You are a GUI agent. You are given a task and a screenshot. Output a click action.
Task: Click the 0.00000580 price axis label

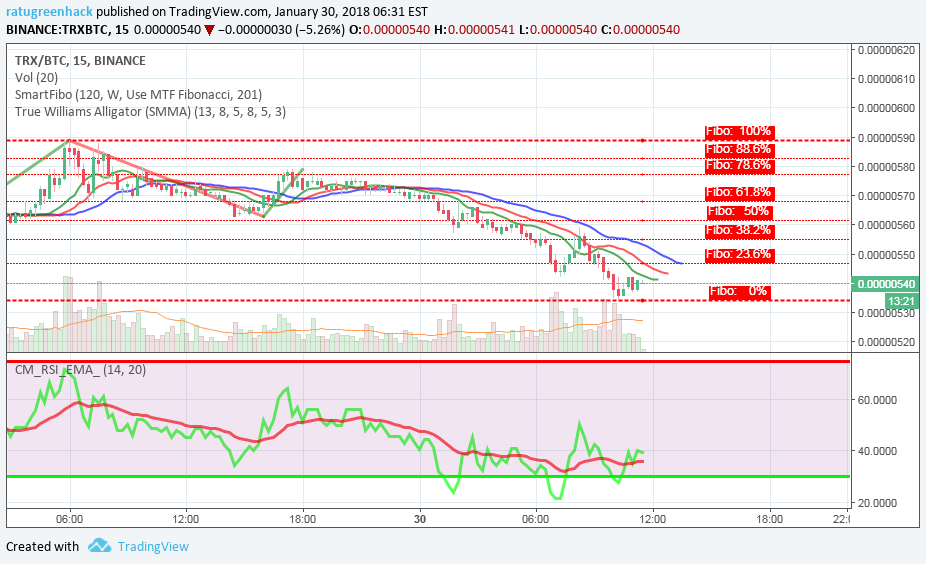(x=886, y=167)
